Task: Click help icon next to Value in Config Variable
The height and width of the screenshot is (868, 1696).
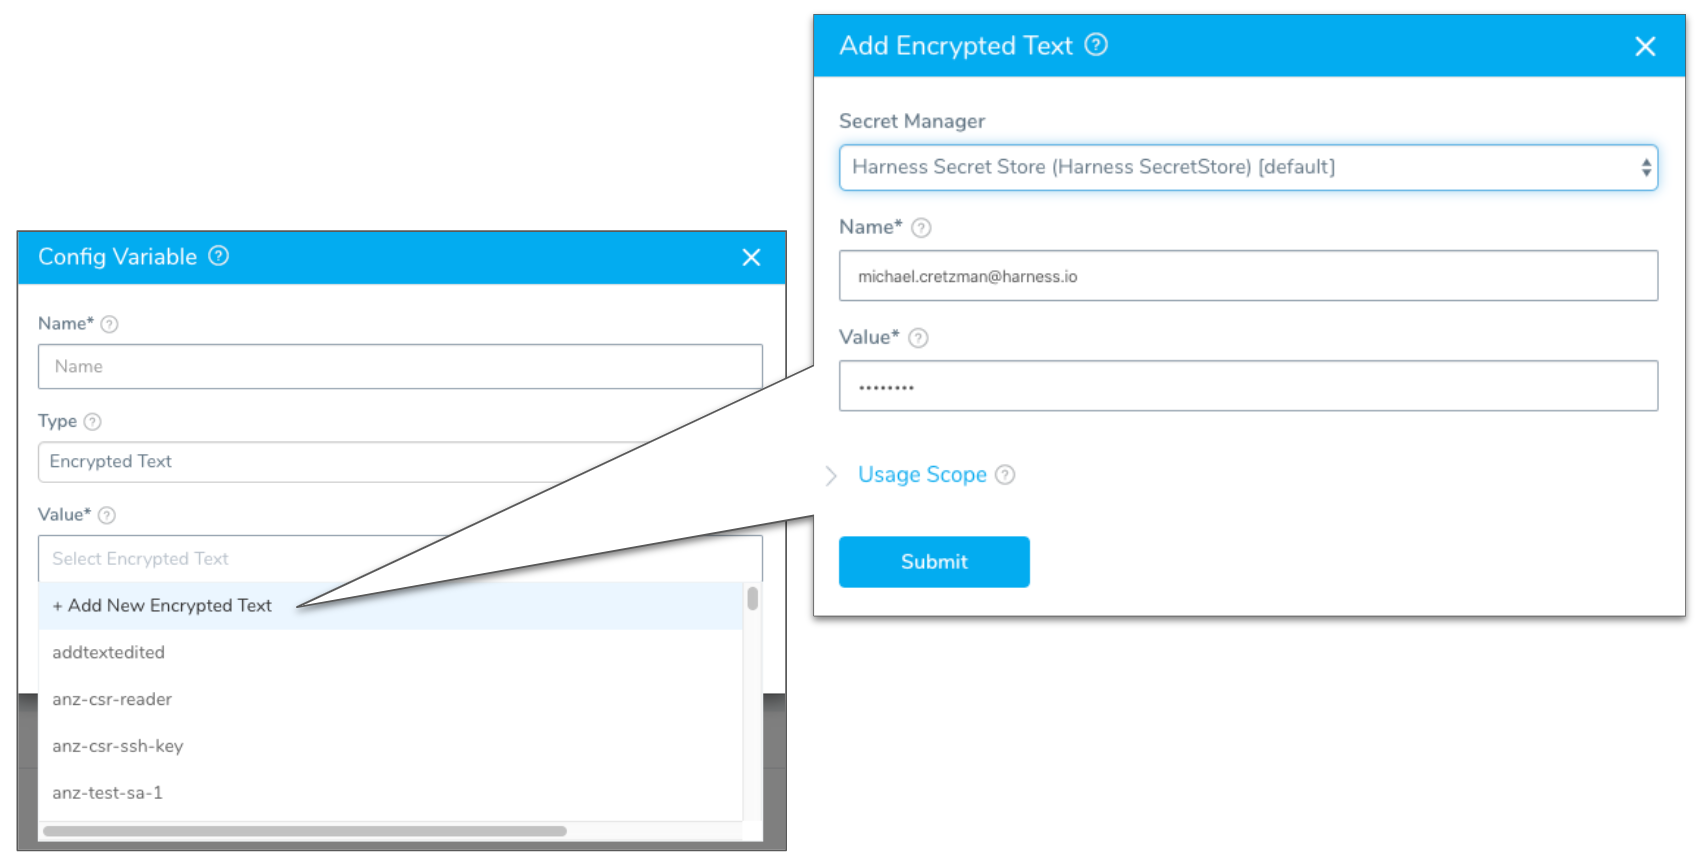Action: (x=107, y=515)
